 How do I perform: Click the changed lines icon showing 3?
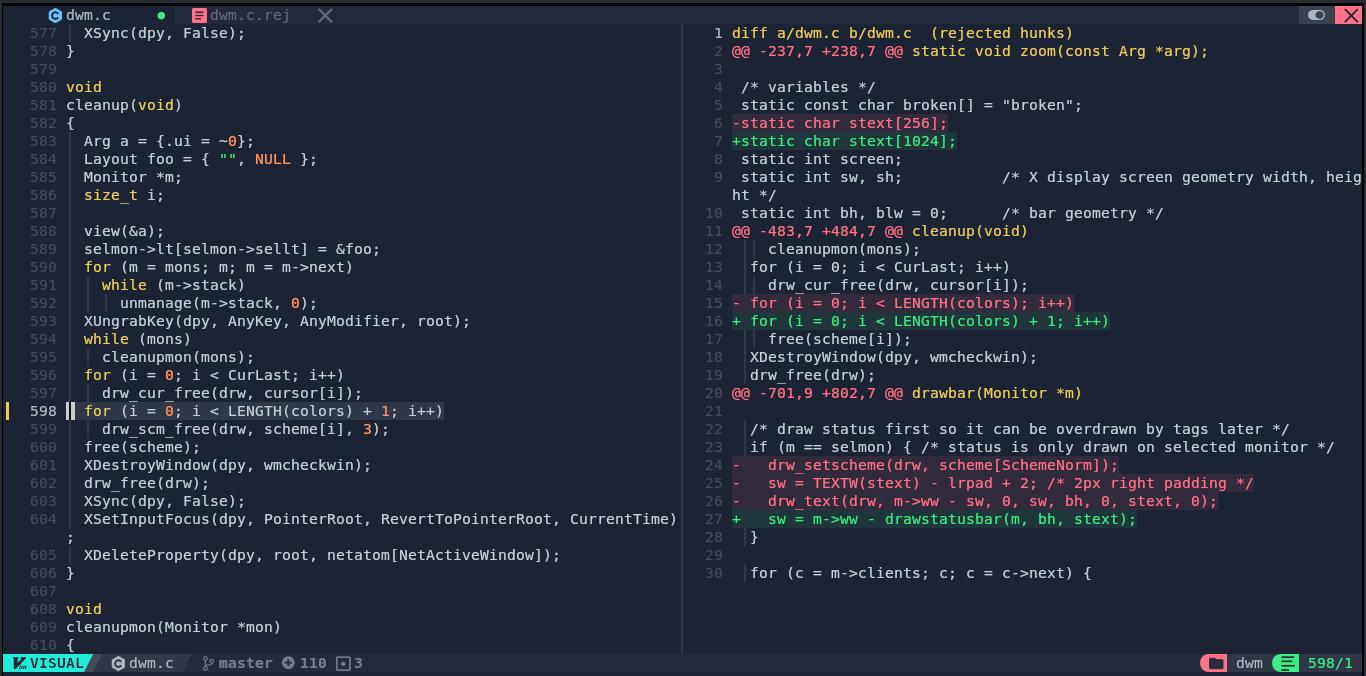tap(343, 663)
